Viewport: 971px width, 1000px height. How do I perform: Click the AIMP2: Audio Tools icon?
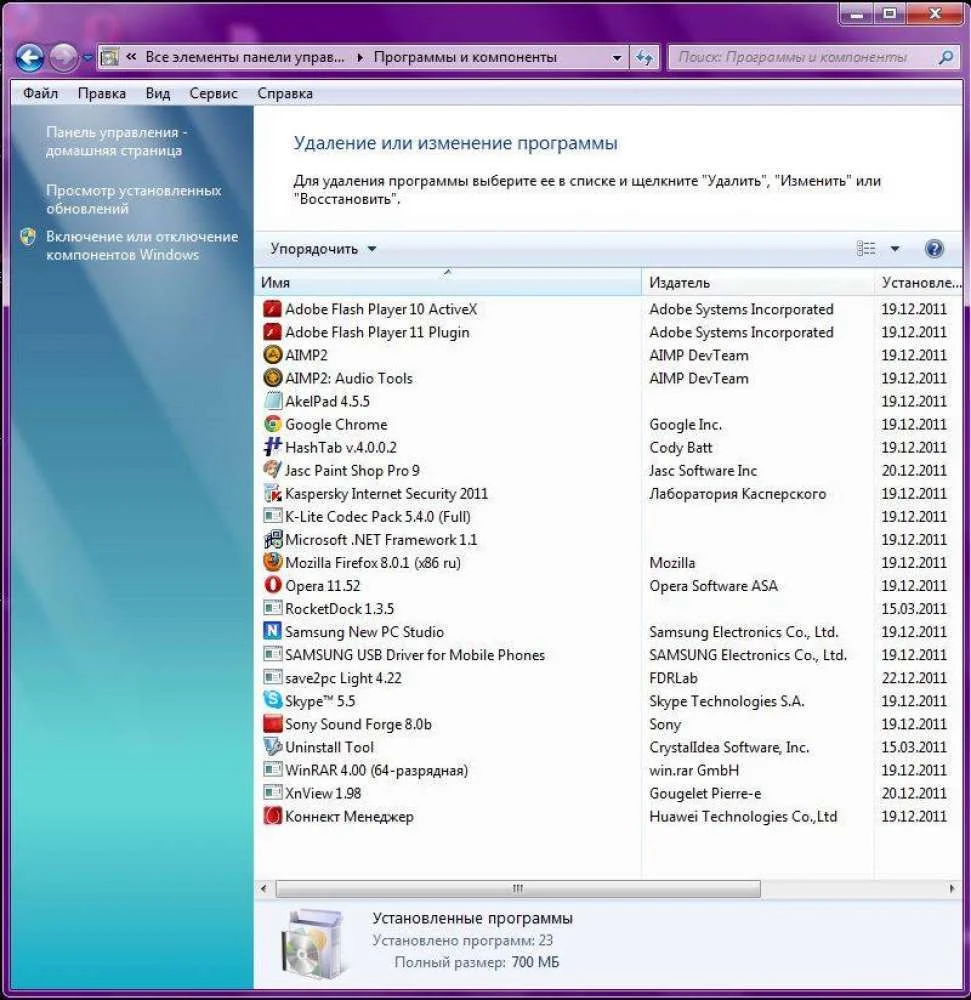(272, 378)
